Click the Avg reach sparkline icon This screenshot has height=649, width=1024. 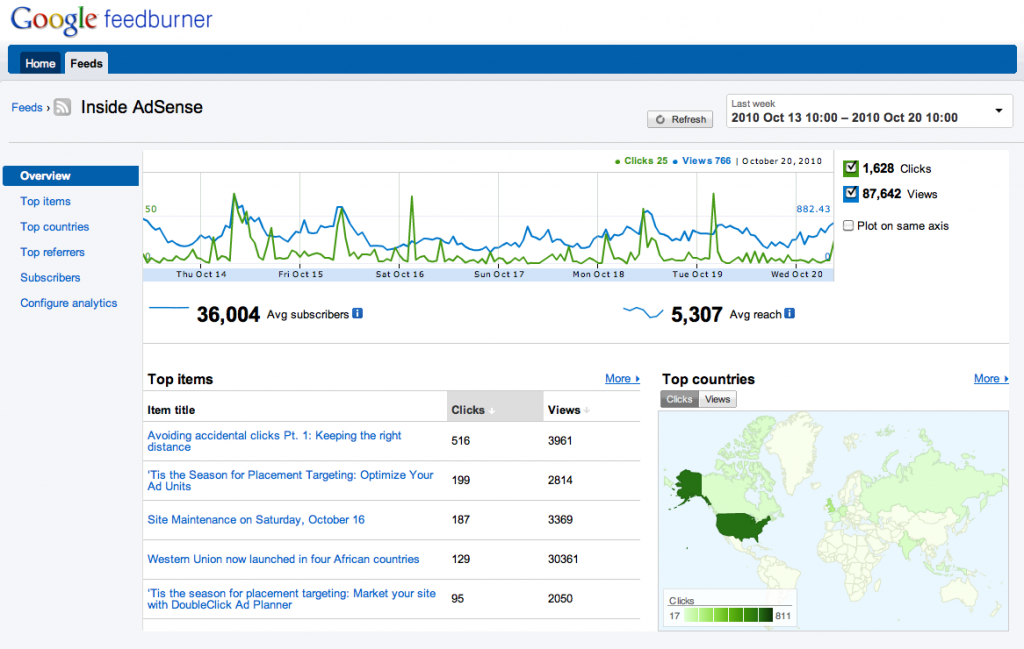tap(643, 312)
